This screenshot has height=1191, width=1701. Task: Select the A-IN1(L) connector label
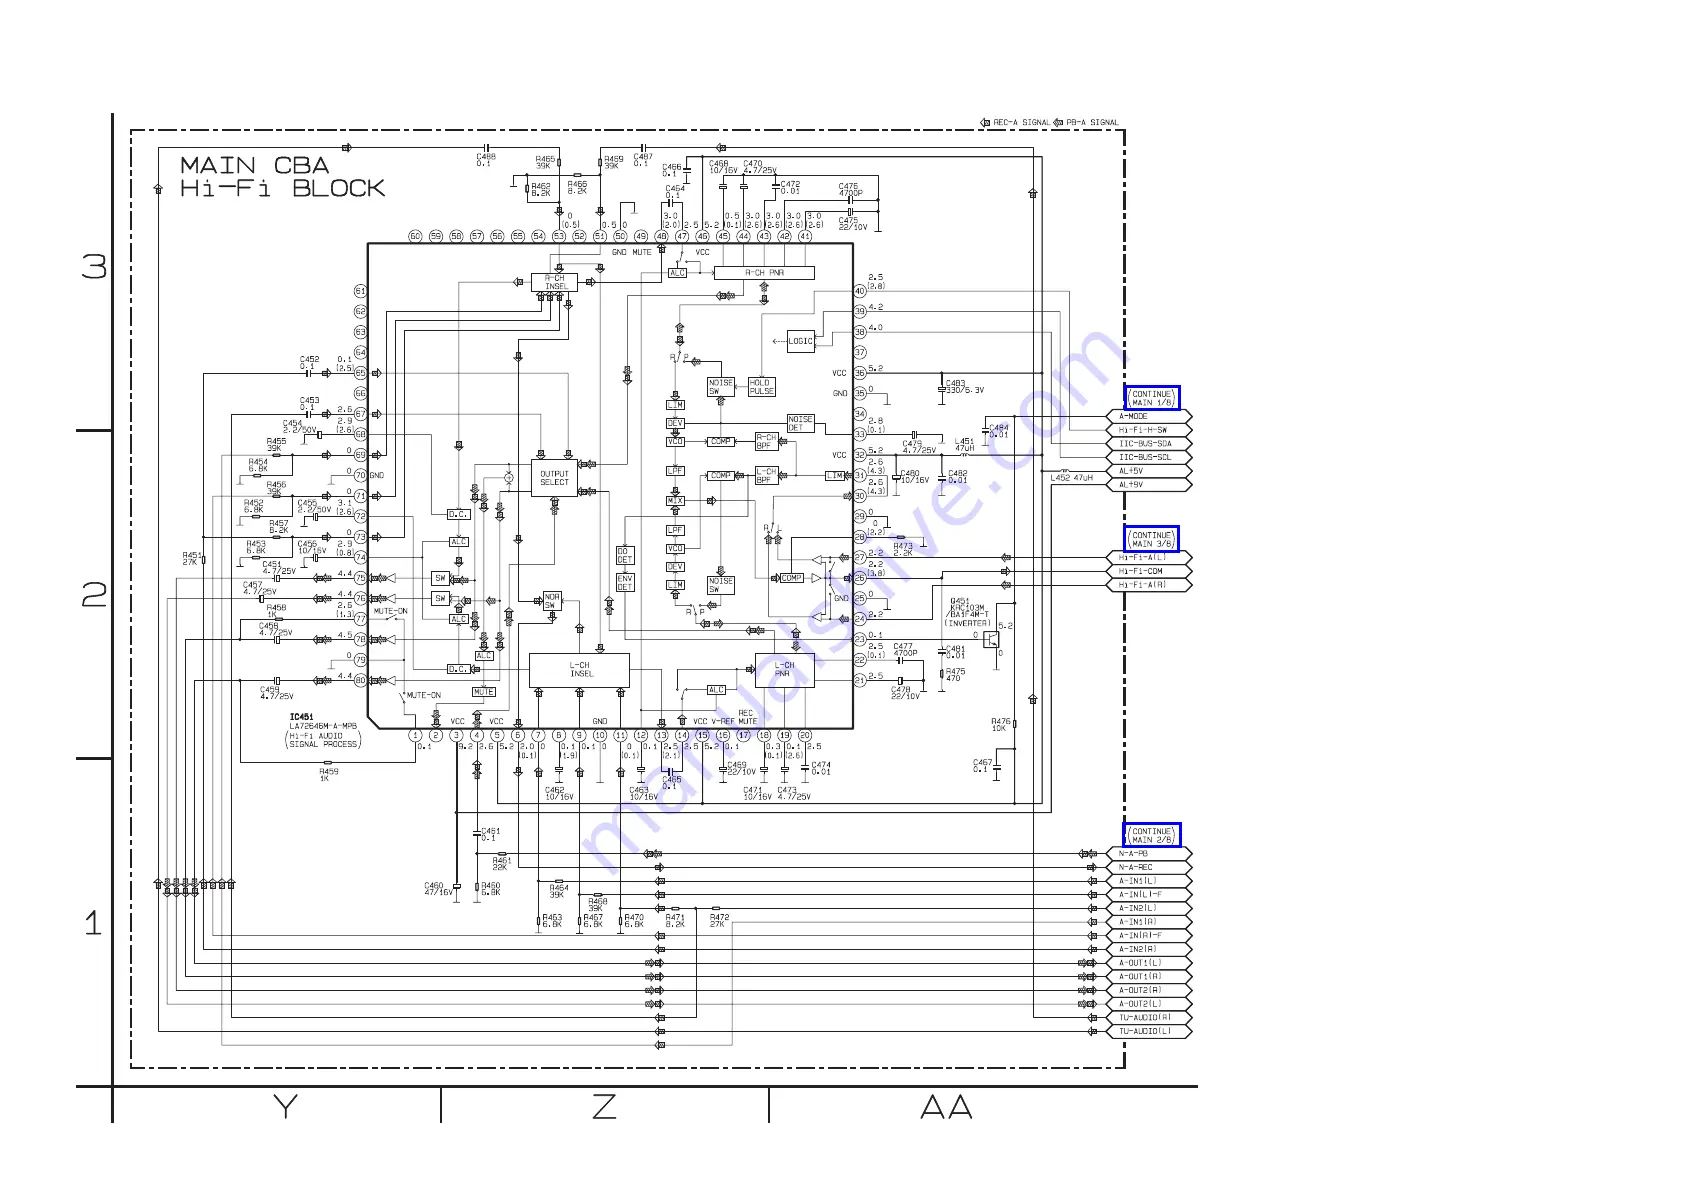coord(1149,881)
